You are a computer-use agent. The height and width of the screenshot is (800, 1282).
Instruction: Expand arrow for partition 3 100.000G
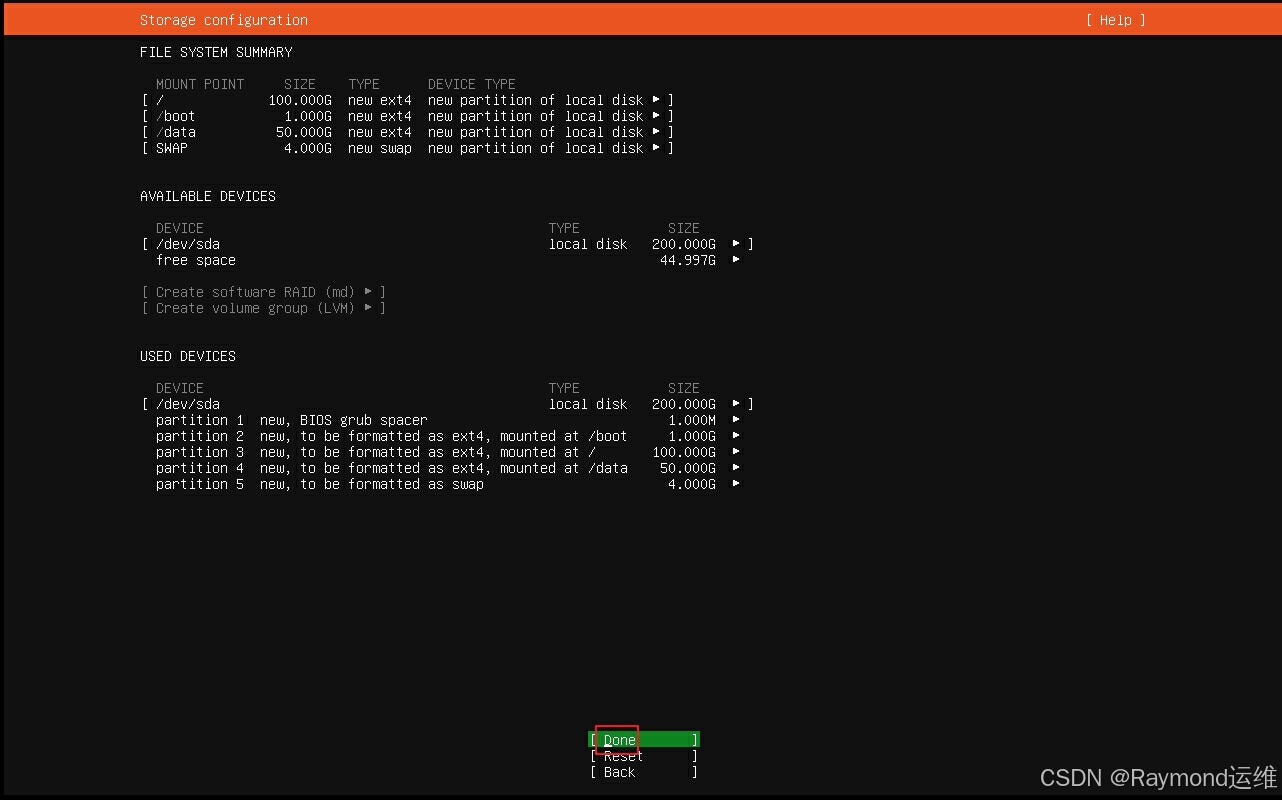click(x=736, y=452)
